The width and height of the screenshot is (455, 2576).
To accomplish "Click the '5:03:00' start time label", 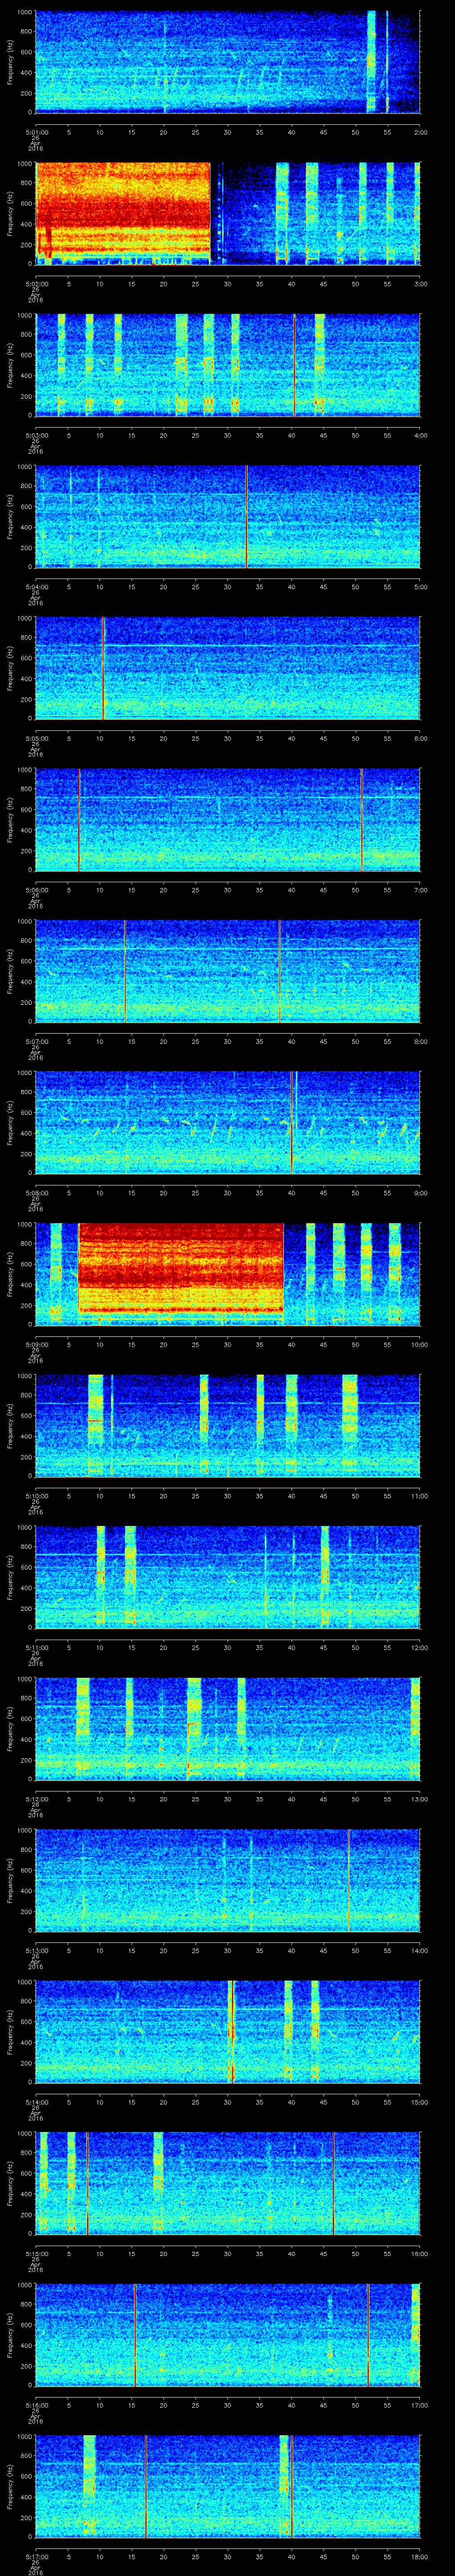I will point(36,435).
